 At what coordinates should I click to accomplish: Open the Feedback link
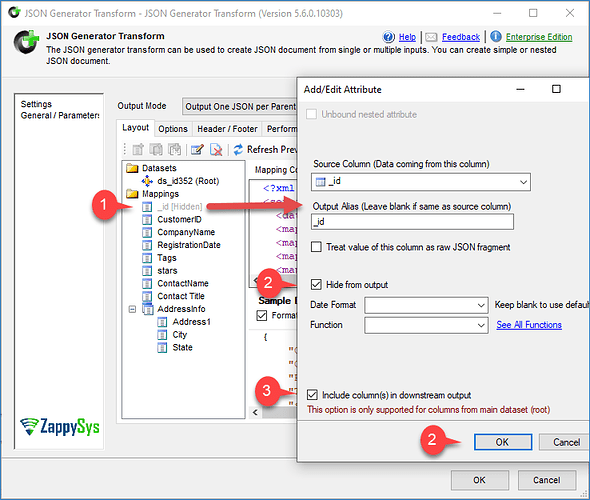(461, 37)
